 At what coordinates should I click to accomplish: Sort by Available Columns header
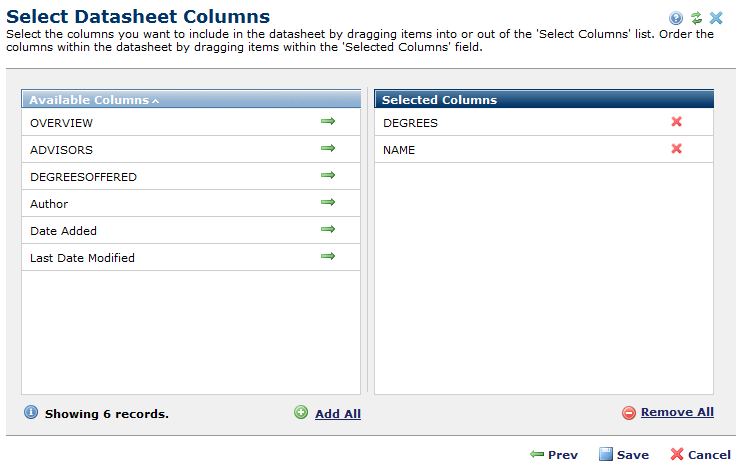pyautogui.click(x=94, y=100)
